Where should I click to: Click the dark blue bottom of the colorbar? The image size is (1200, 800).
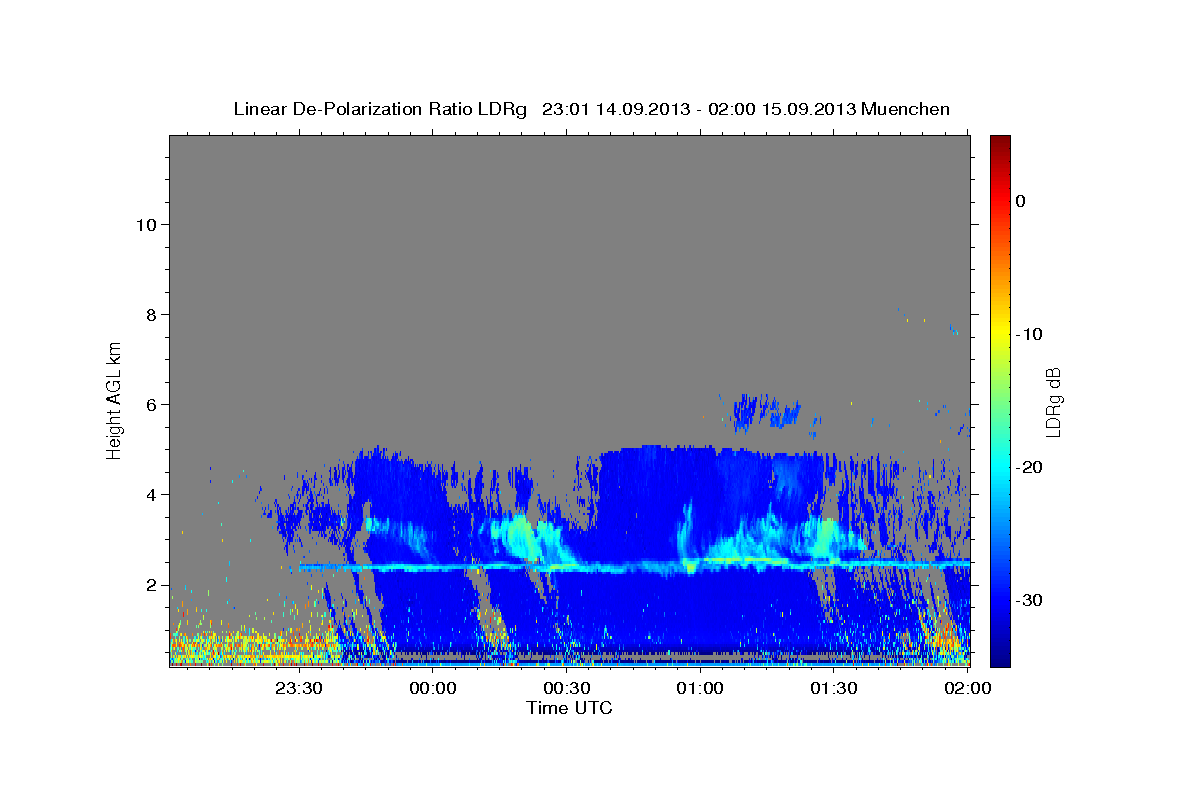[1000, 655]
